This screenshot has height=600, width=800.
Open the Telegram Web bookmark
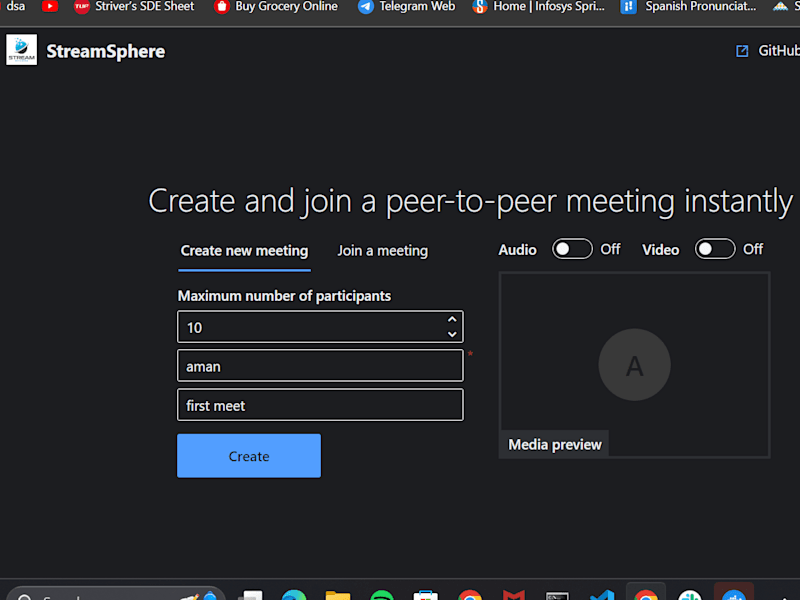(x=407, y=7)
